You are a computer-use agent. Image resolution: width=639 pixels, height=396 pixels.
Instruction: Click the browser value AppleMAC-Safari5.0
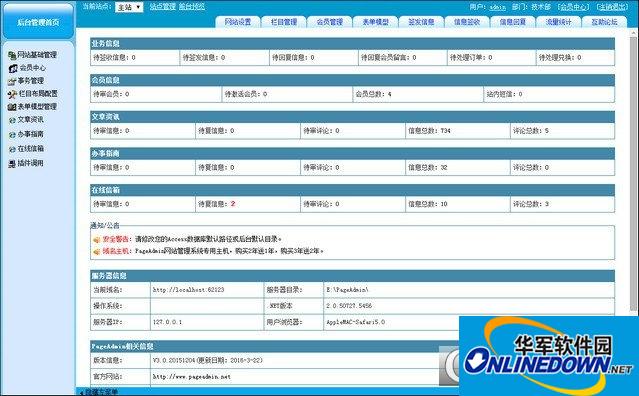355,322
